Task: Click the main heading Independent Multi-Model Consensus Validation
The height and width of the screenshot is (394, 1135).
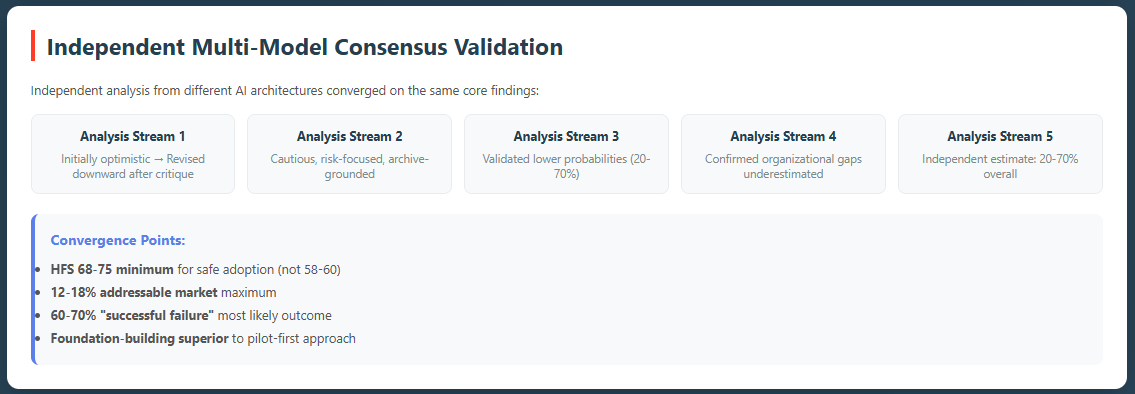Action: click(x=305, y=47)
